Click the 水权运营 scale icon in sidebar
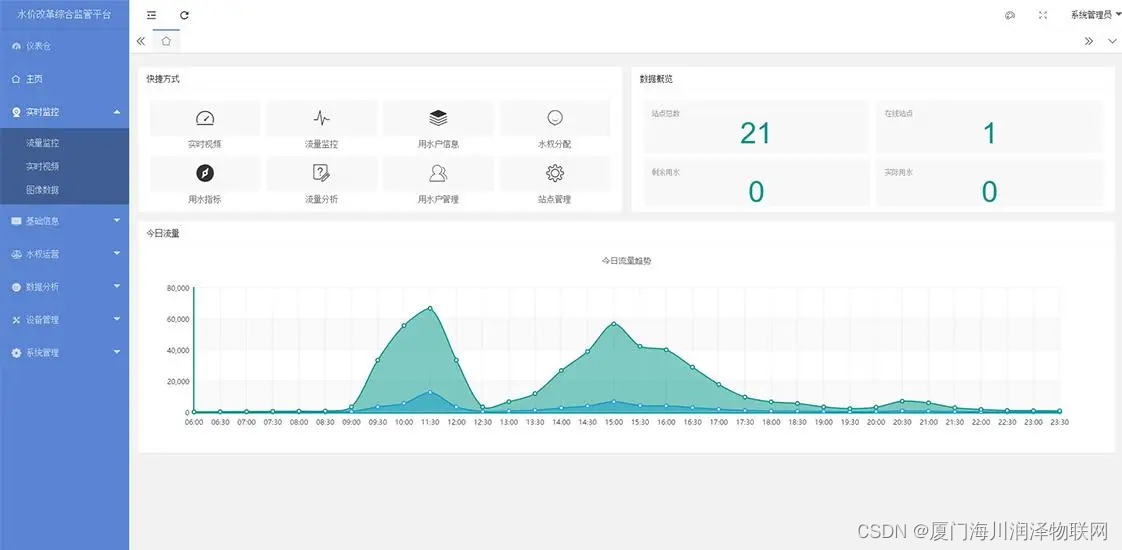 (16, 254)
